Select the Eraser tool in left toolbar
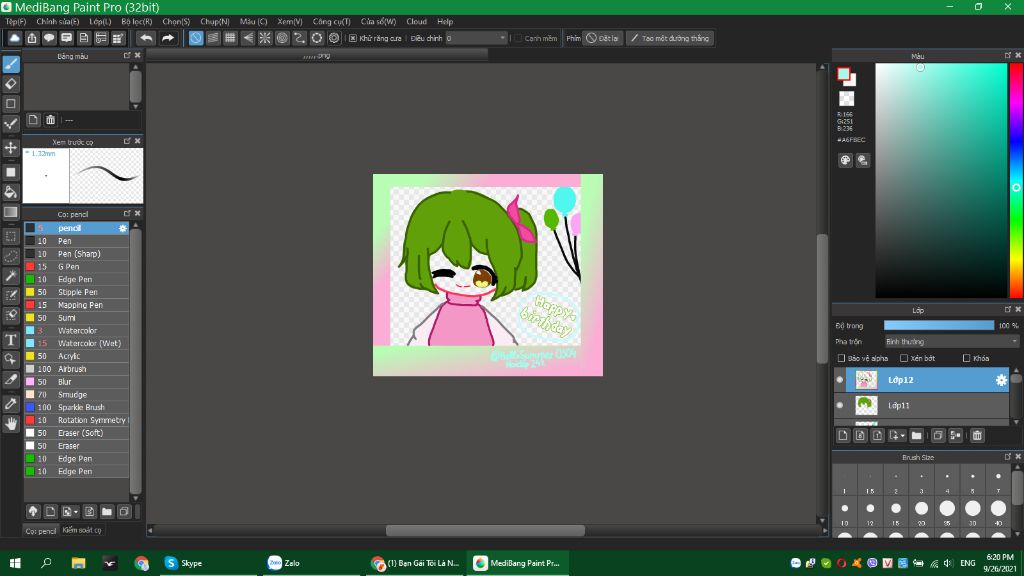Screen dimensions: 1024x576 [x=11, y=84]
